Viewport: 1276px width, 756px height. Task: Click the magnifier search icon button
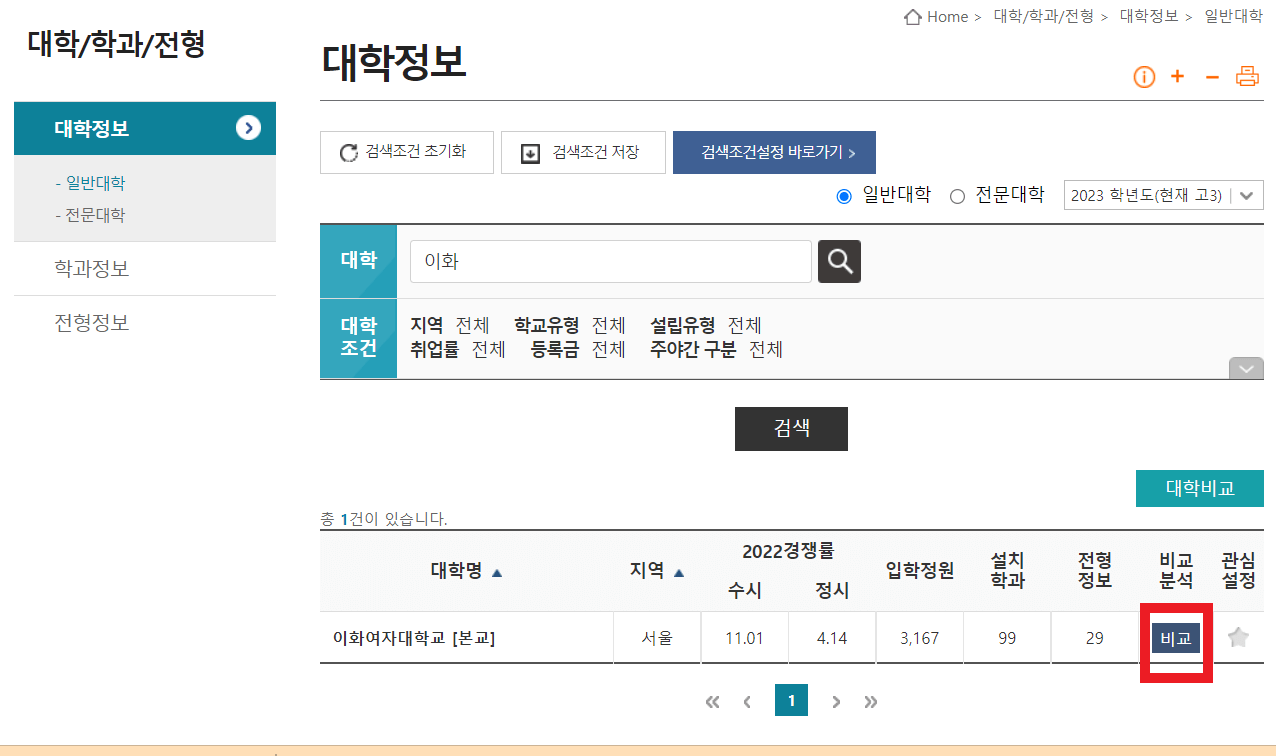[839, 262]
